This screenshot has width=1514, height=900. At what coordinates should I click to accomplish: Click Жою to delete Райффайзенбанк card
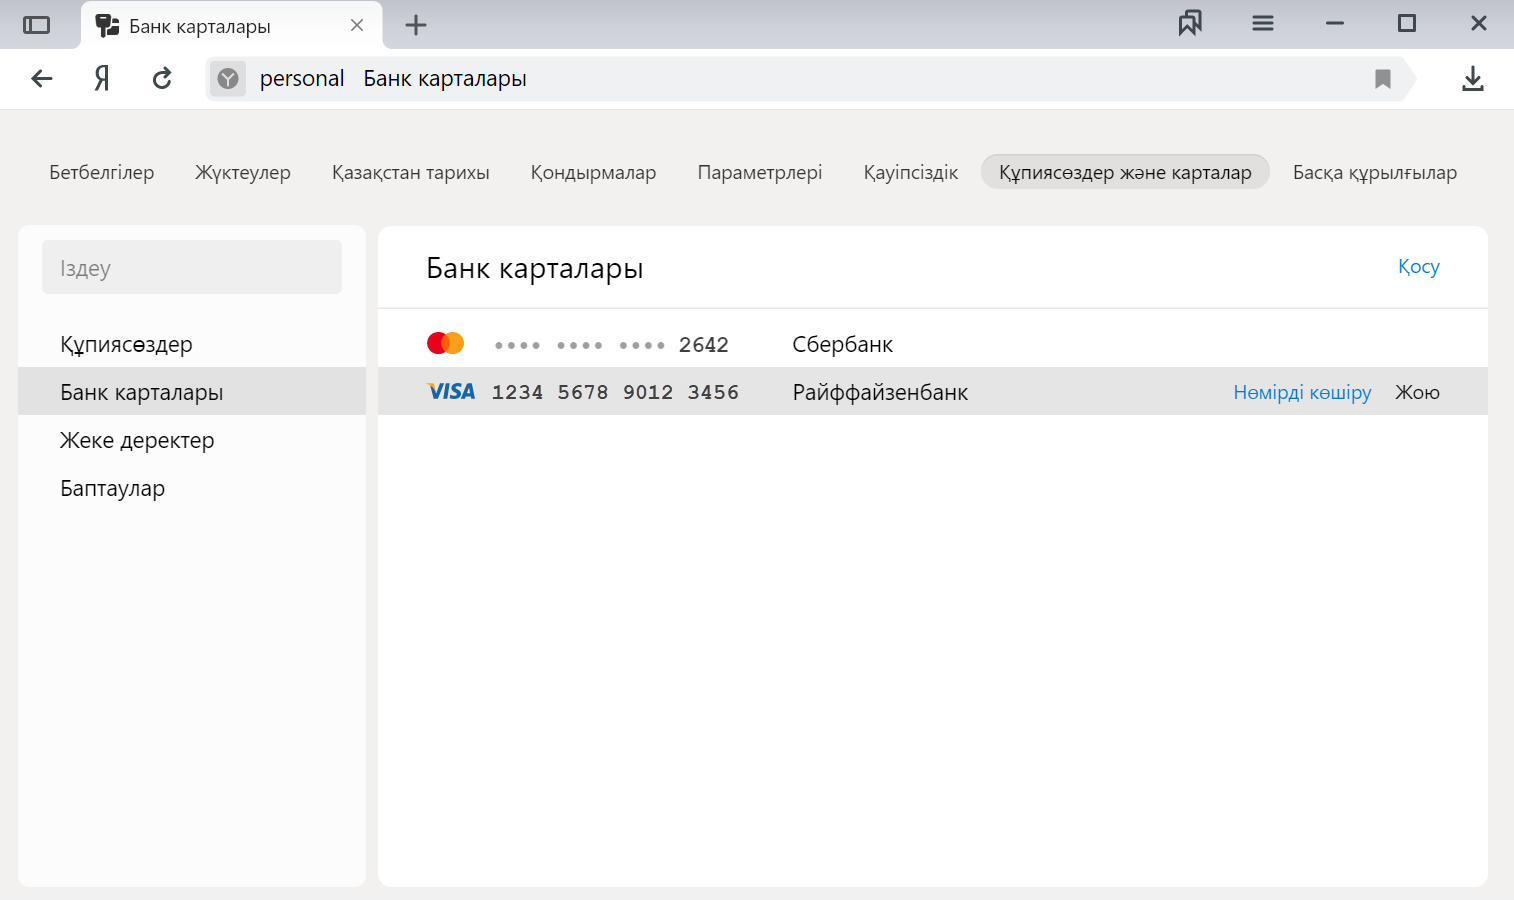pyautogui.click(x=1417, y=392)
